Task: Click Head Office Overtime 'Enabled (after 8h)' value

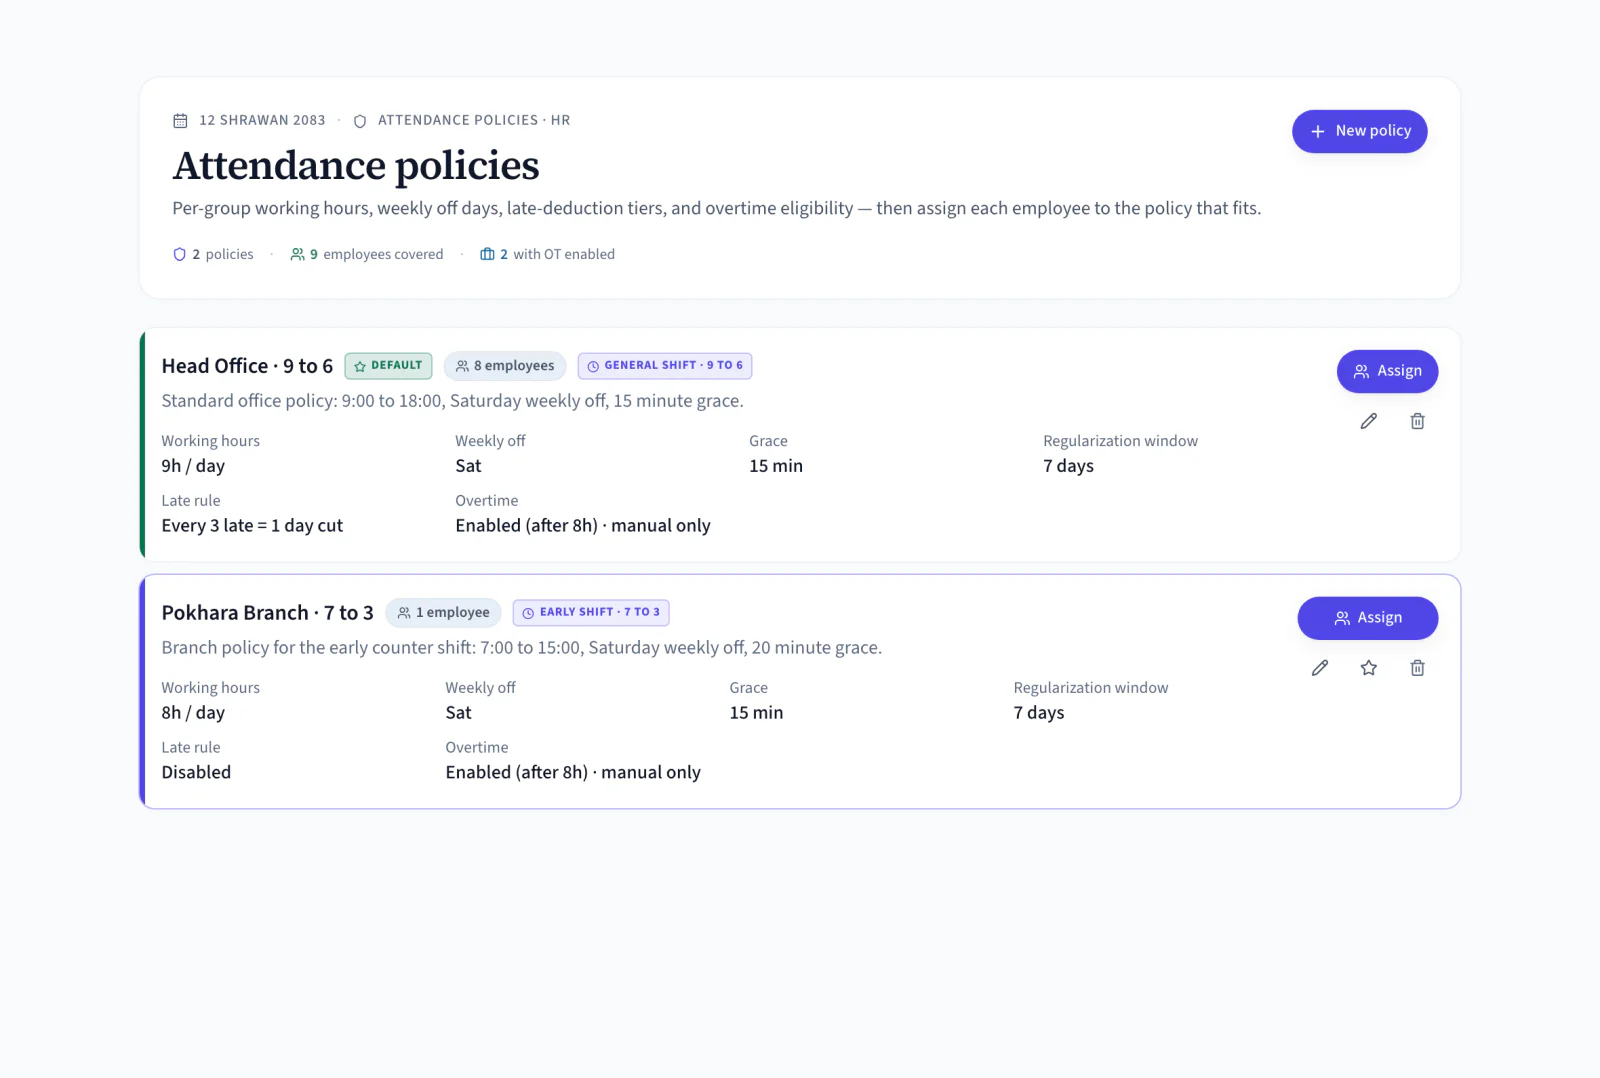Action: [583, 526]
